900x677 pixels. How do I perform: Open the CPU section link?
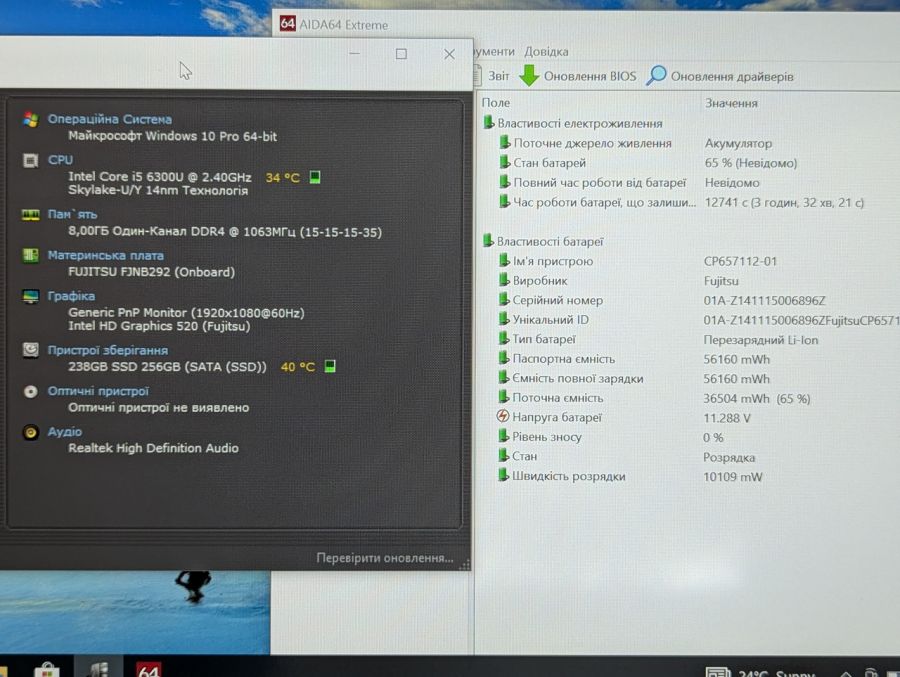60,160
